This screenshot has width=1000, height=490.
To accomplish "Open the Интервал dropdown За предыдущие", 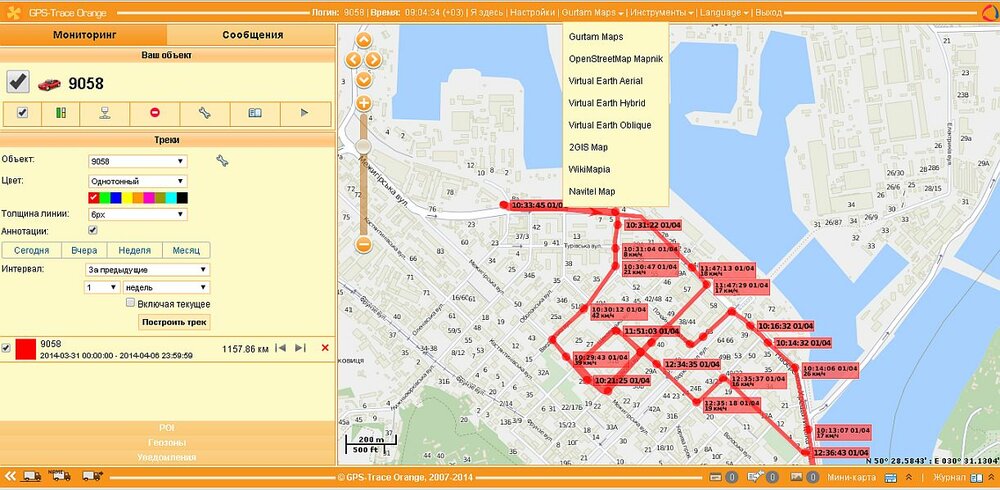I will click(147, 270).
